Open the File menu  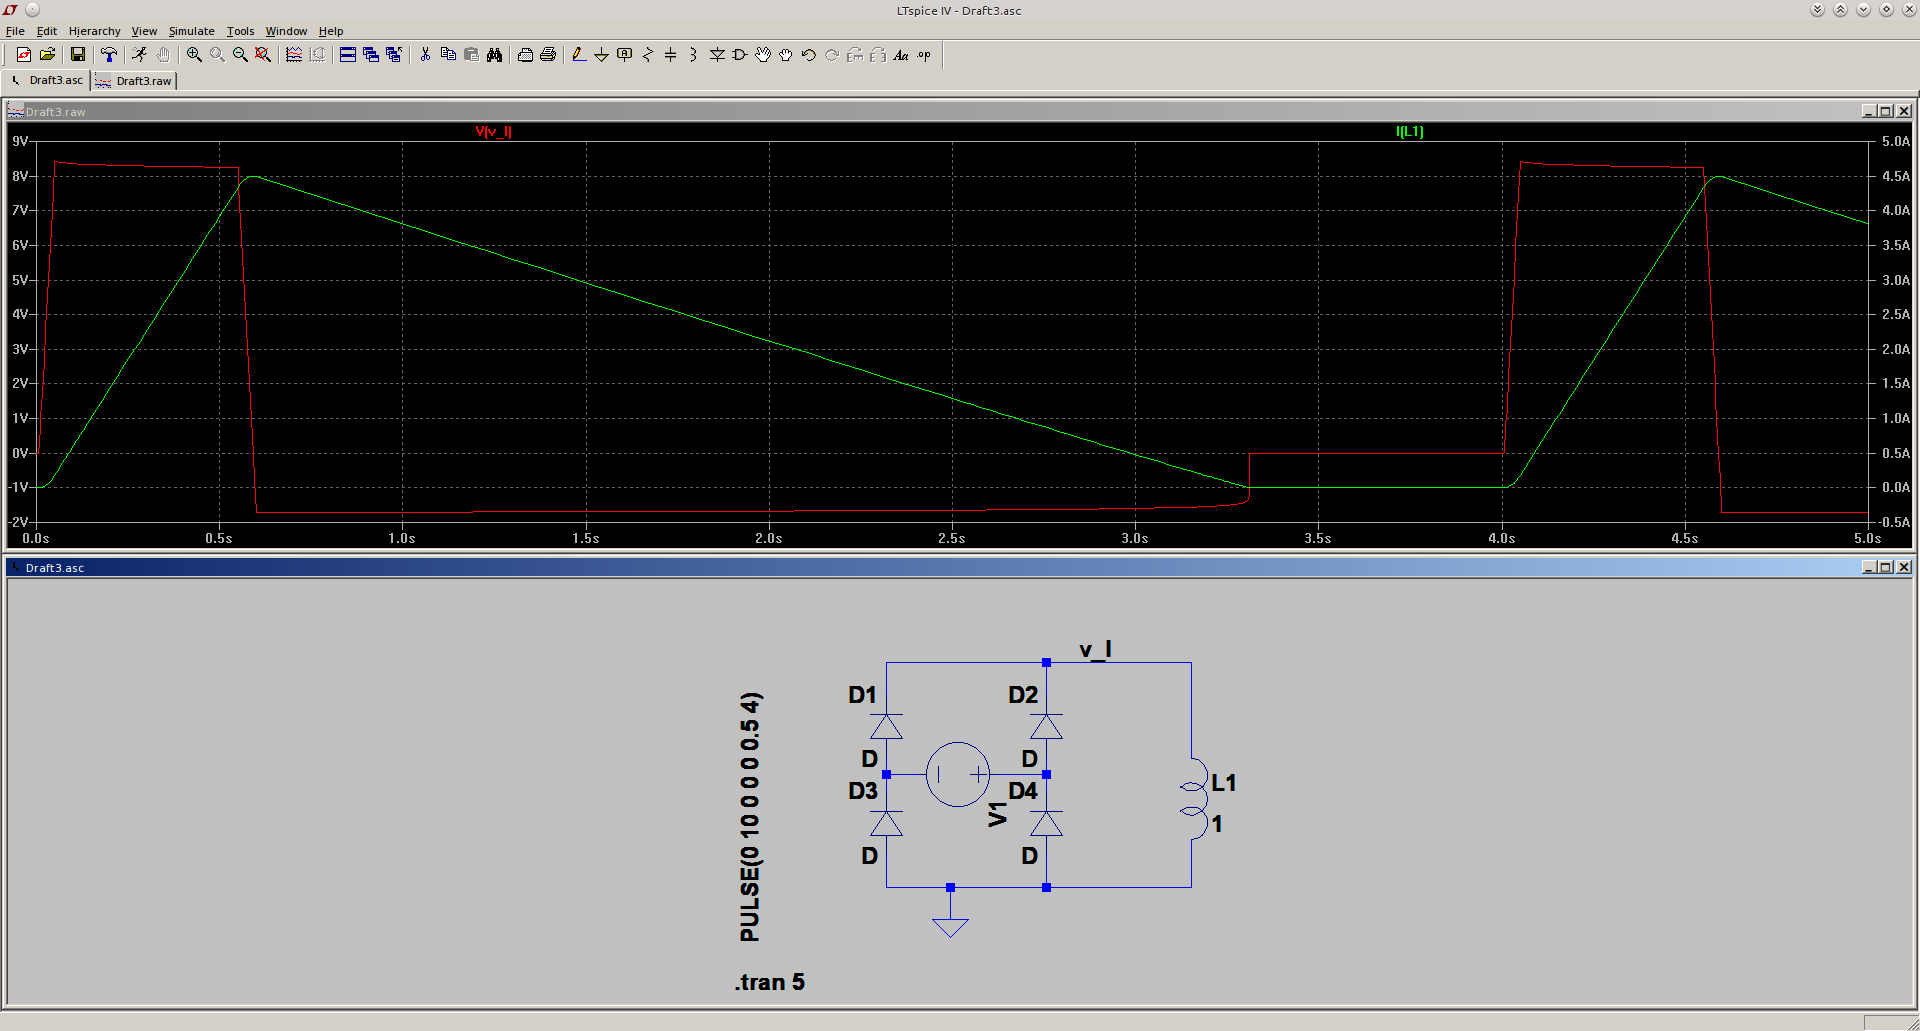click(x=15, y=31)
